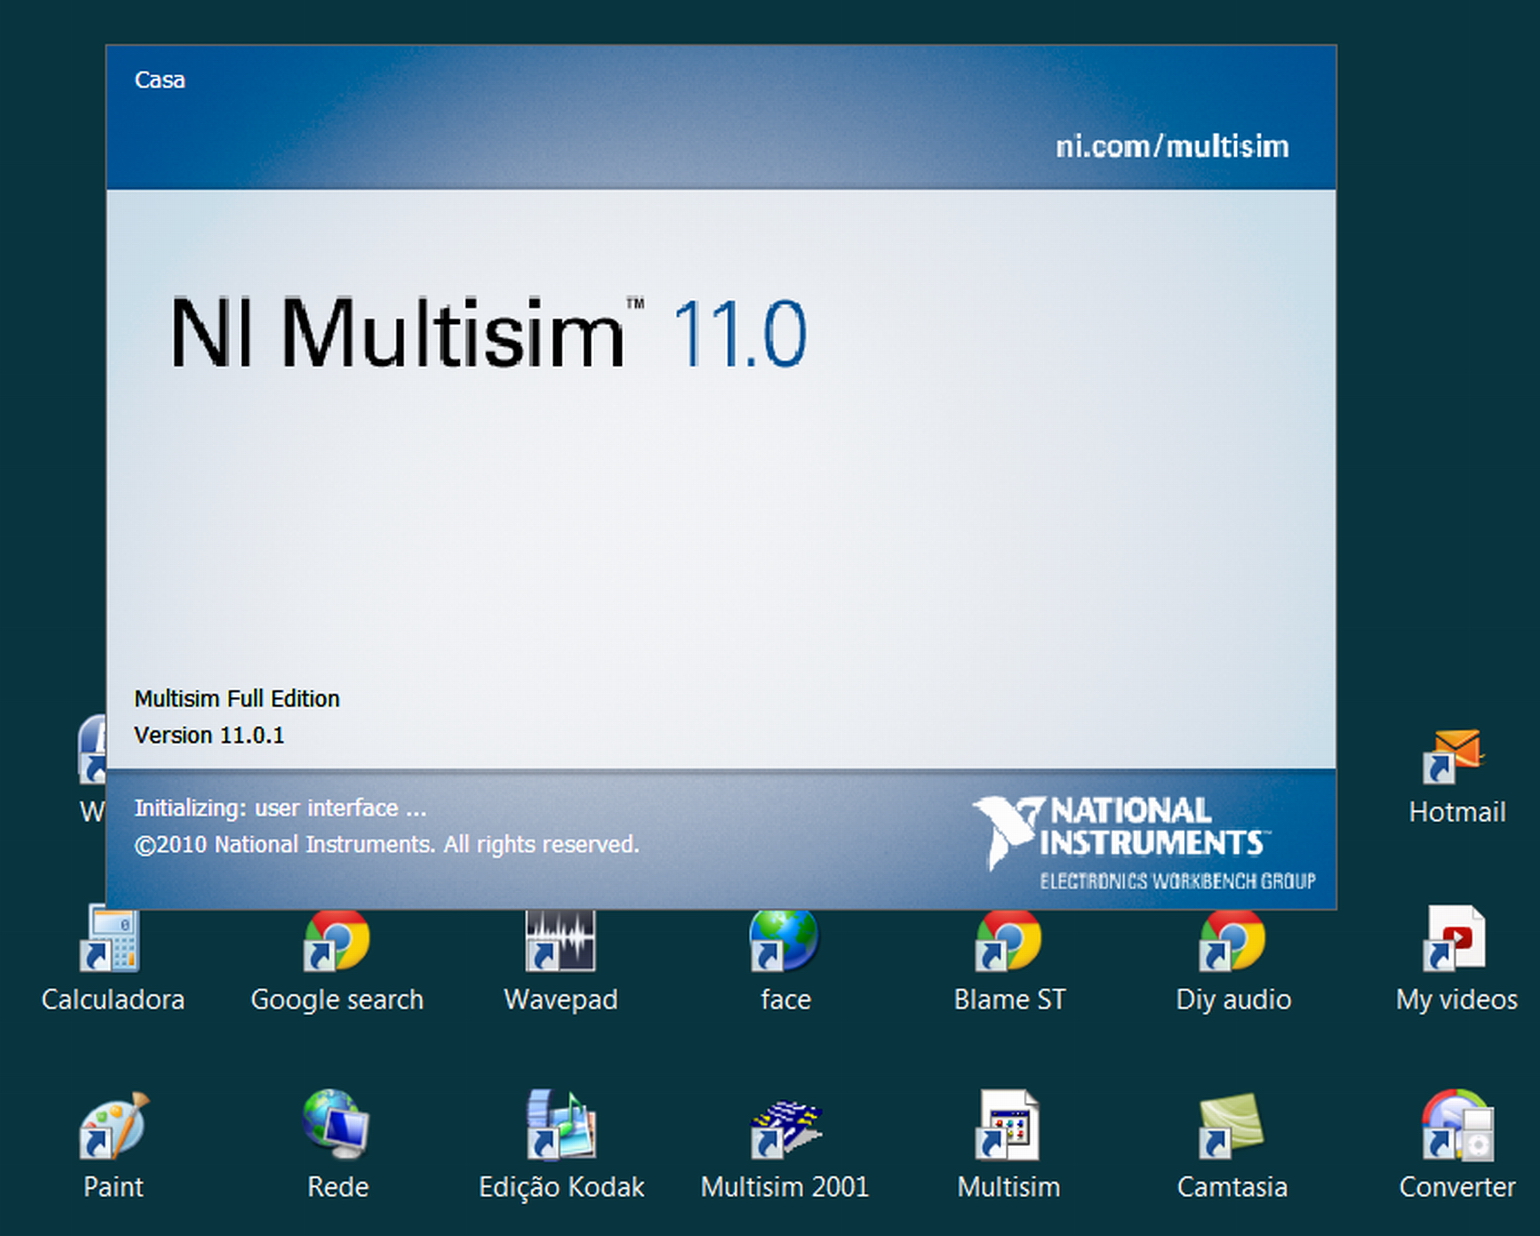The width and height of the screenshot is (1540, 1236).
Task: Click the ni.com/multisim link on the splash screen
Action: pyautogui.click(x=1172, y=147)
